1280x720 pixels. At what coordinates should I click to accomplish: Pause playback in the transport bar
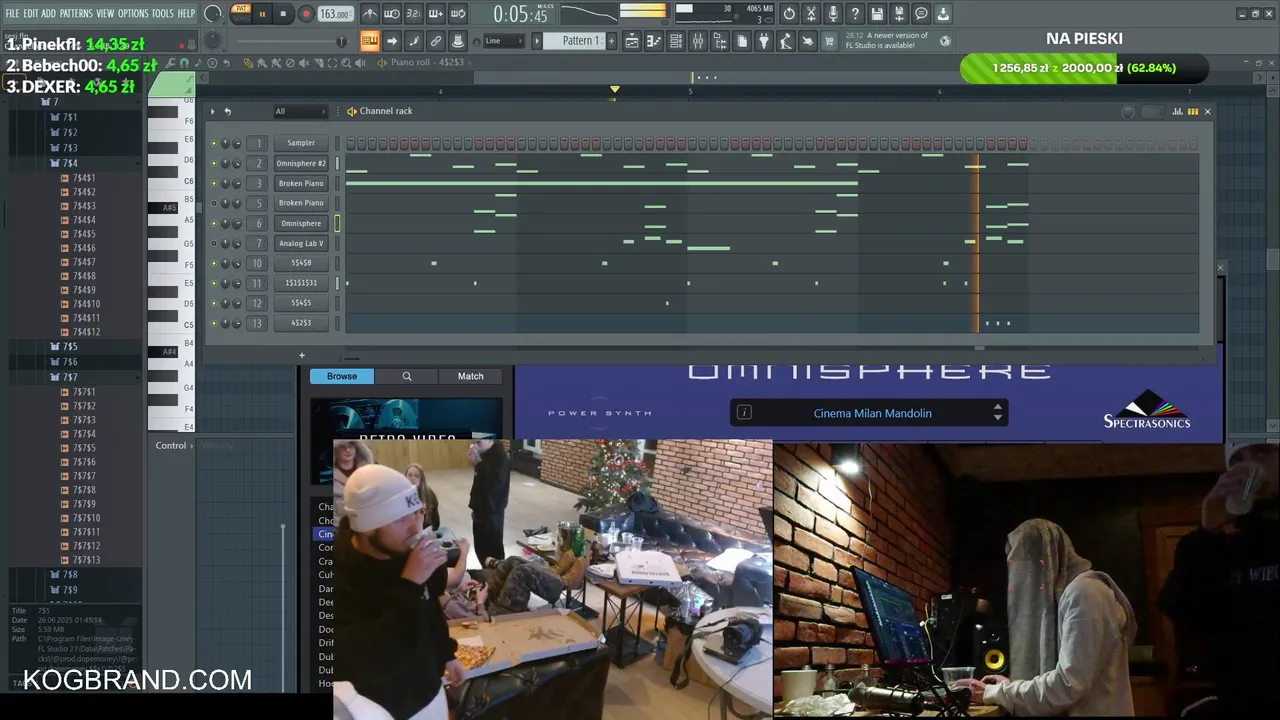[x=262, y=14]
